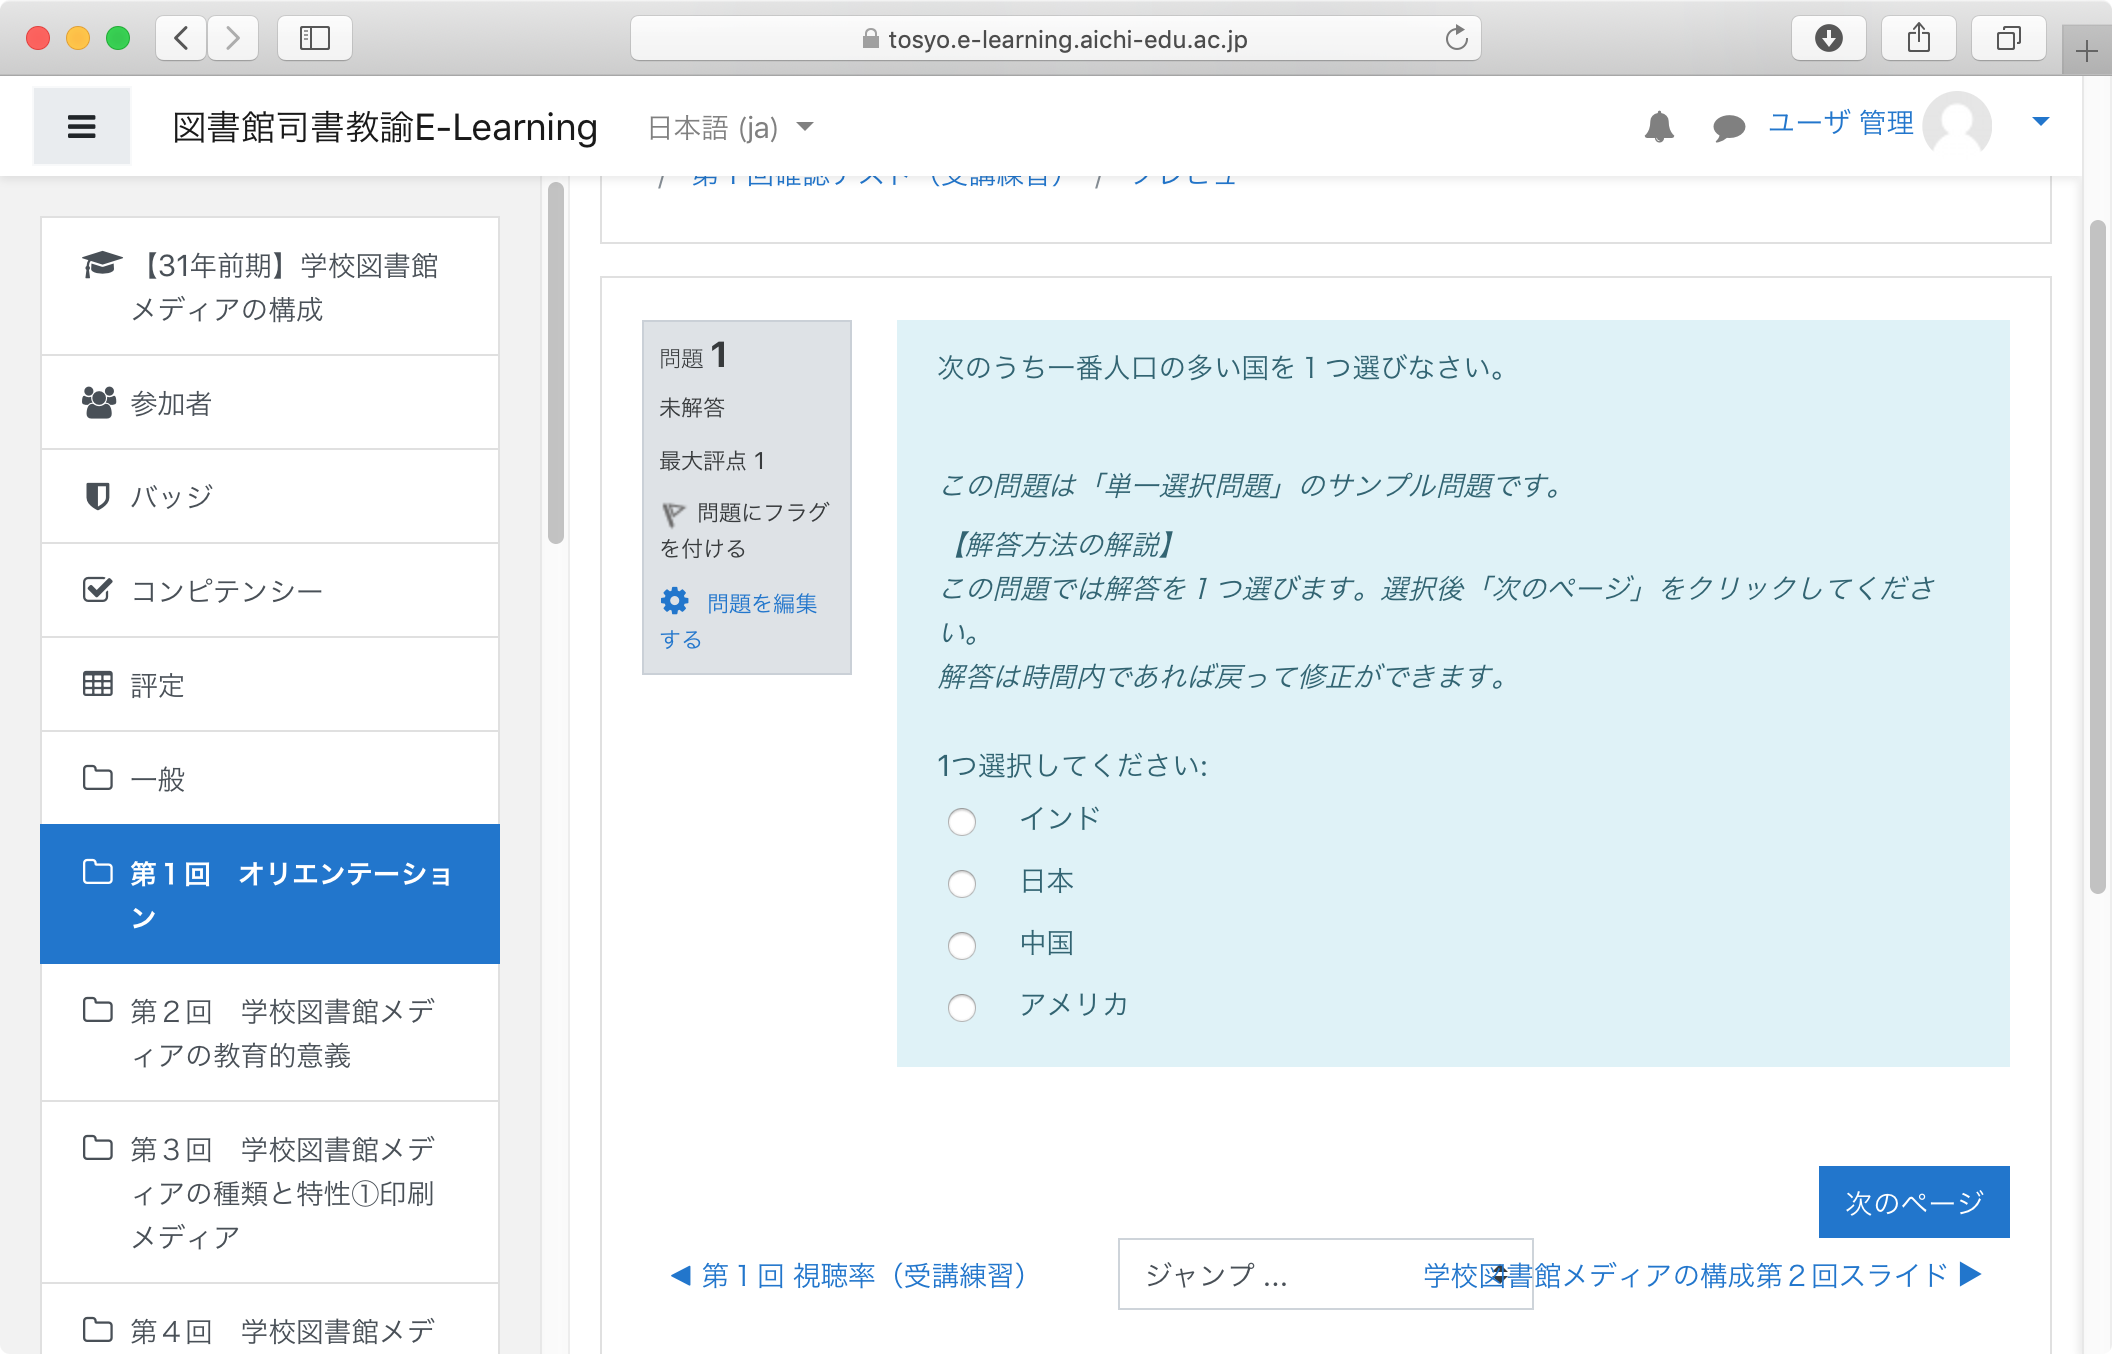Click folder icon of 第１回 オリエンテーション
The width and height of the screenshot is (2112, 1354).
click(x=97, y=872)
